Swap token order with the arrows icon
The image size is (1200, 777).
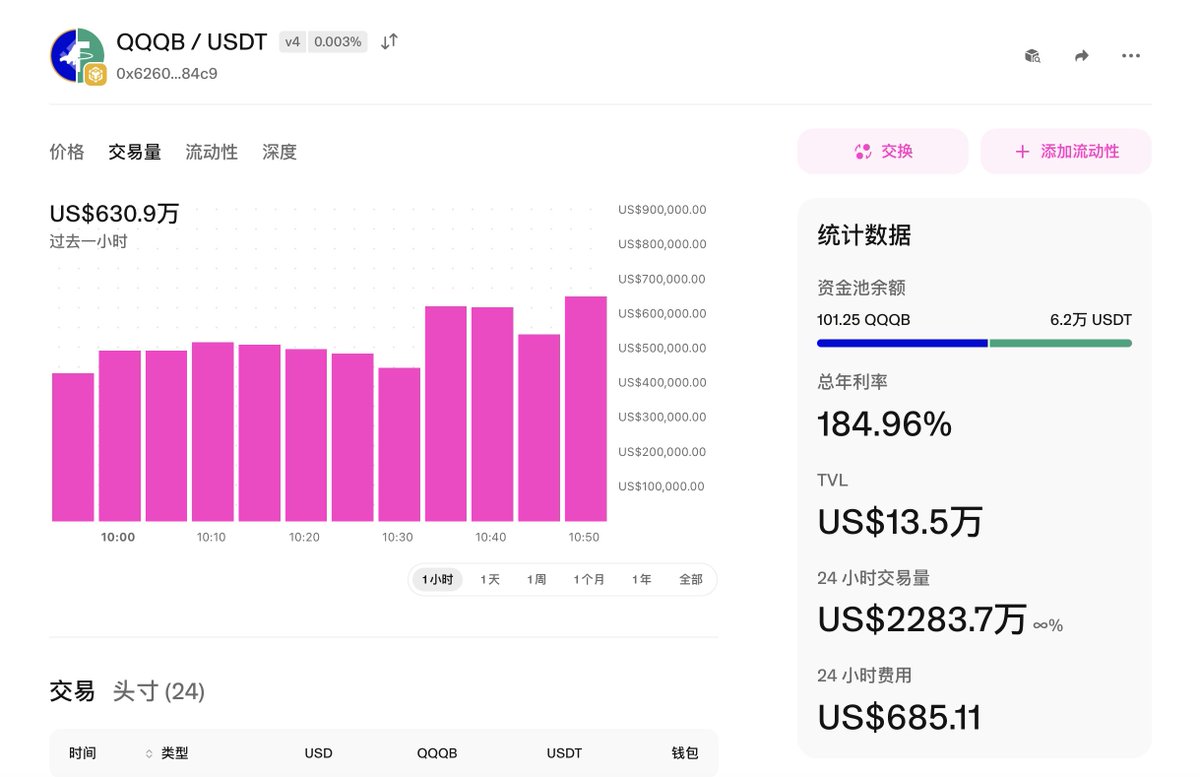(390, 41)
